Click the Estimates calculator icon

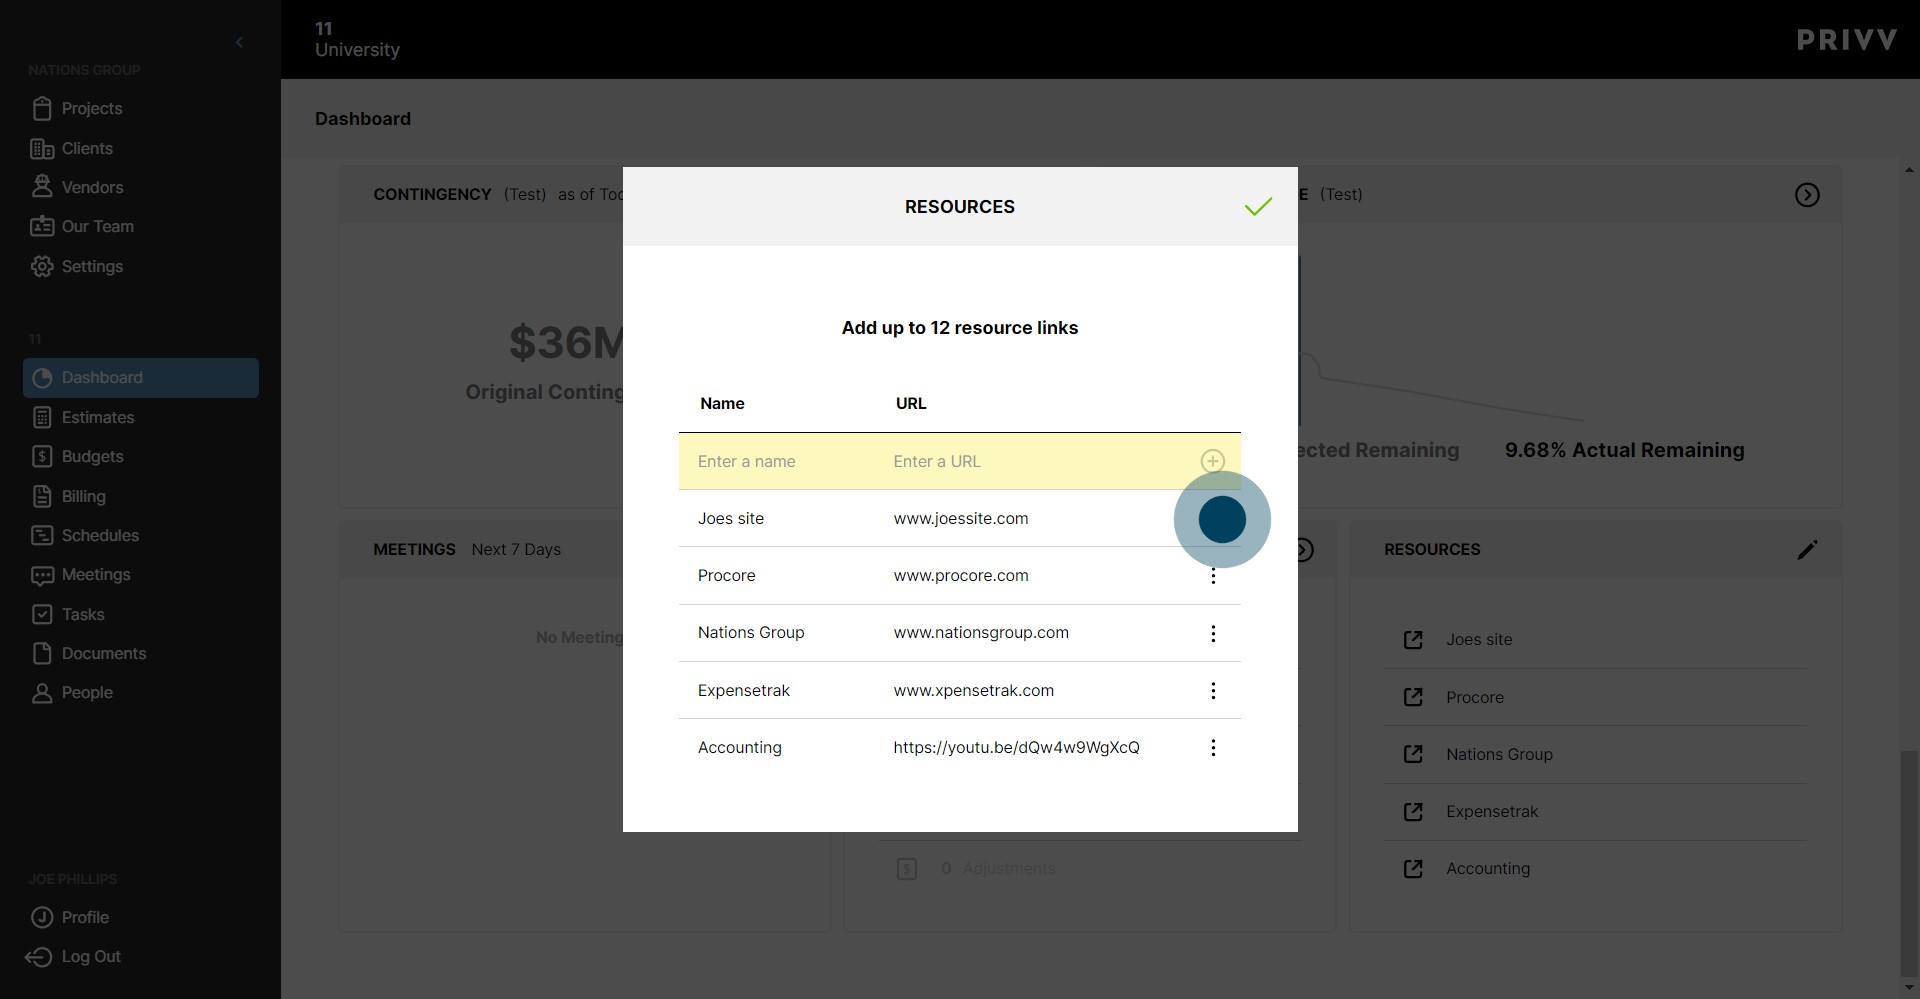pos(42,417)
